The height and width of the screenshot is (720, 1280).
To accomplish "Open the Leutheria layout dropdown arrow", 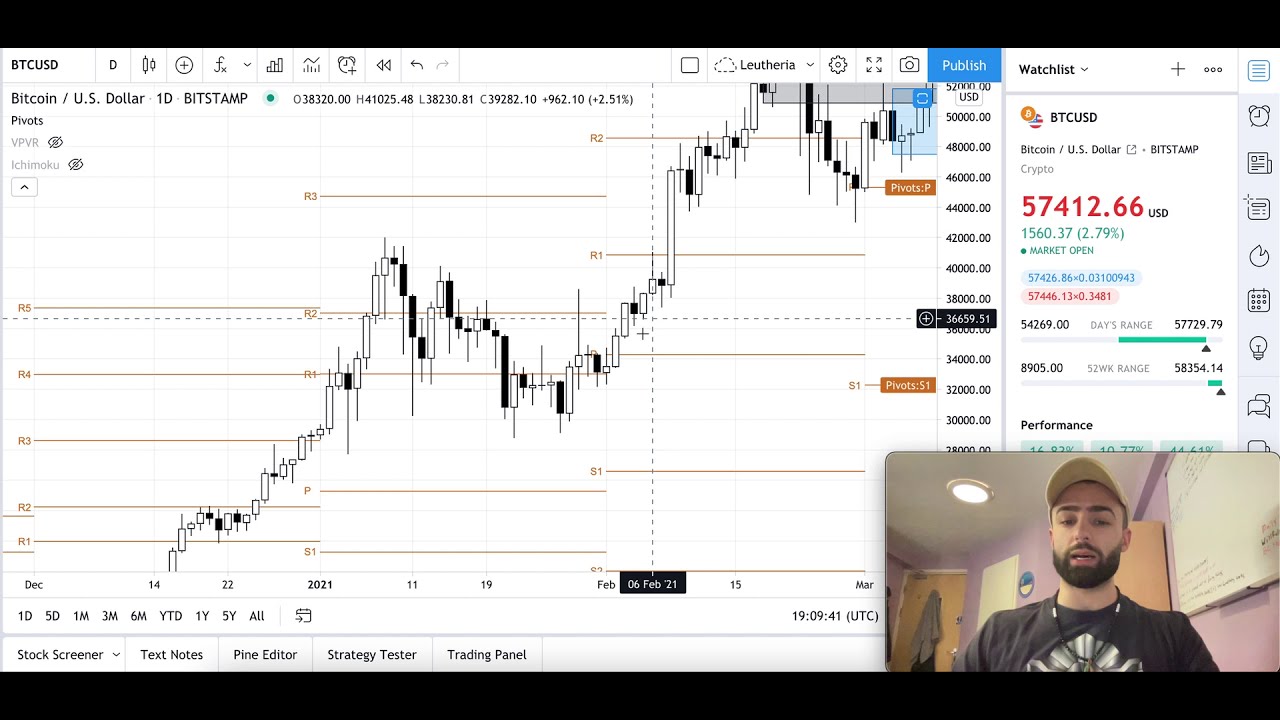I will coord(810,65).
